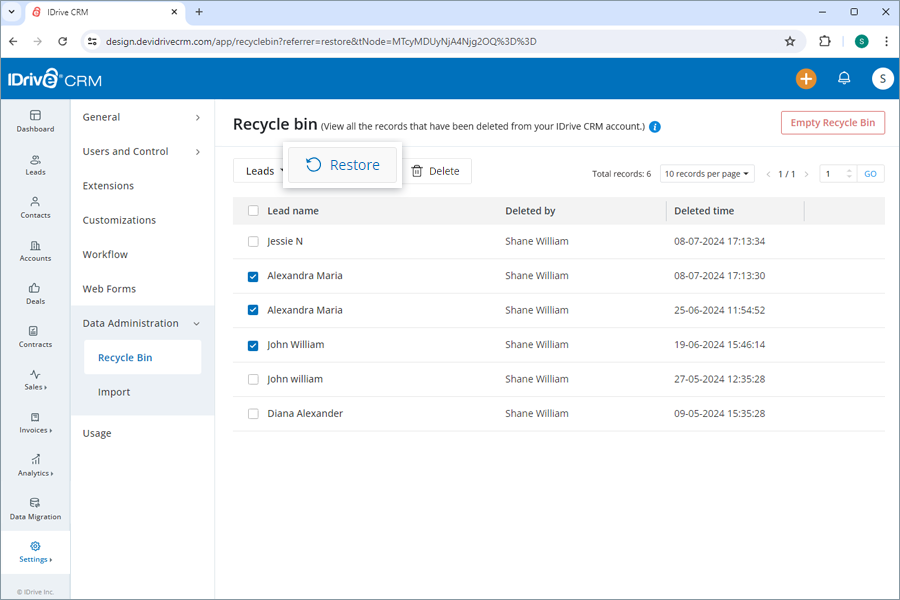Screen dimensions: 900x600
Task: Open the Contracts module
Action: click(x=34, y=337)
